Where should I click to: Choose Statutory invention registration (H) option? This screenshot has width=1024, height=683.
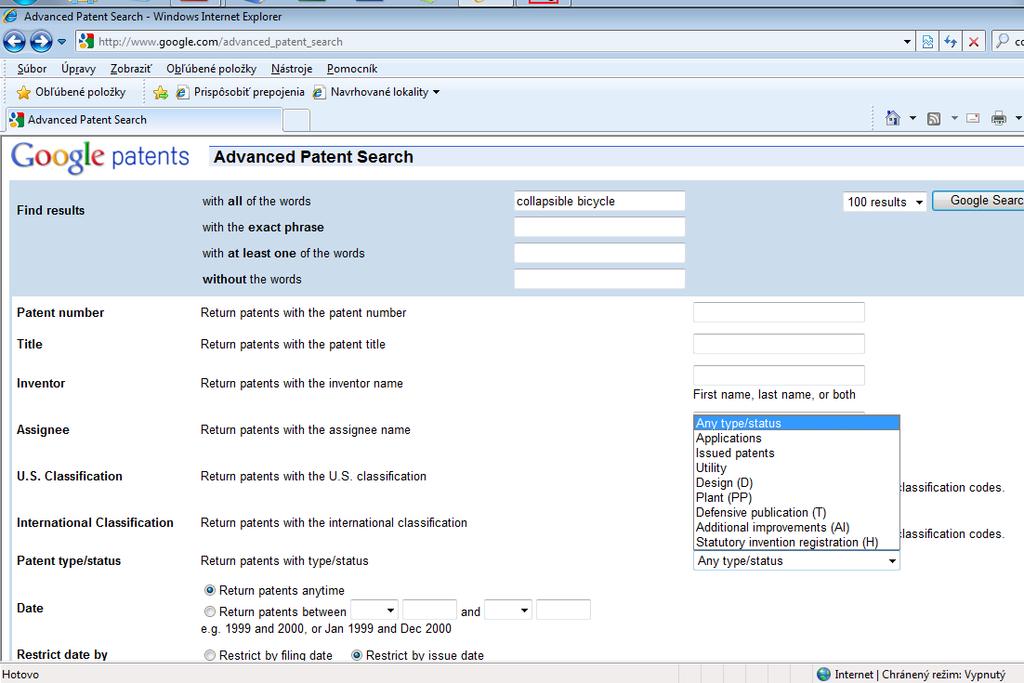796,543
